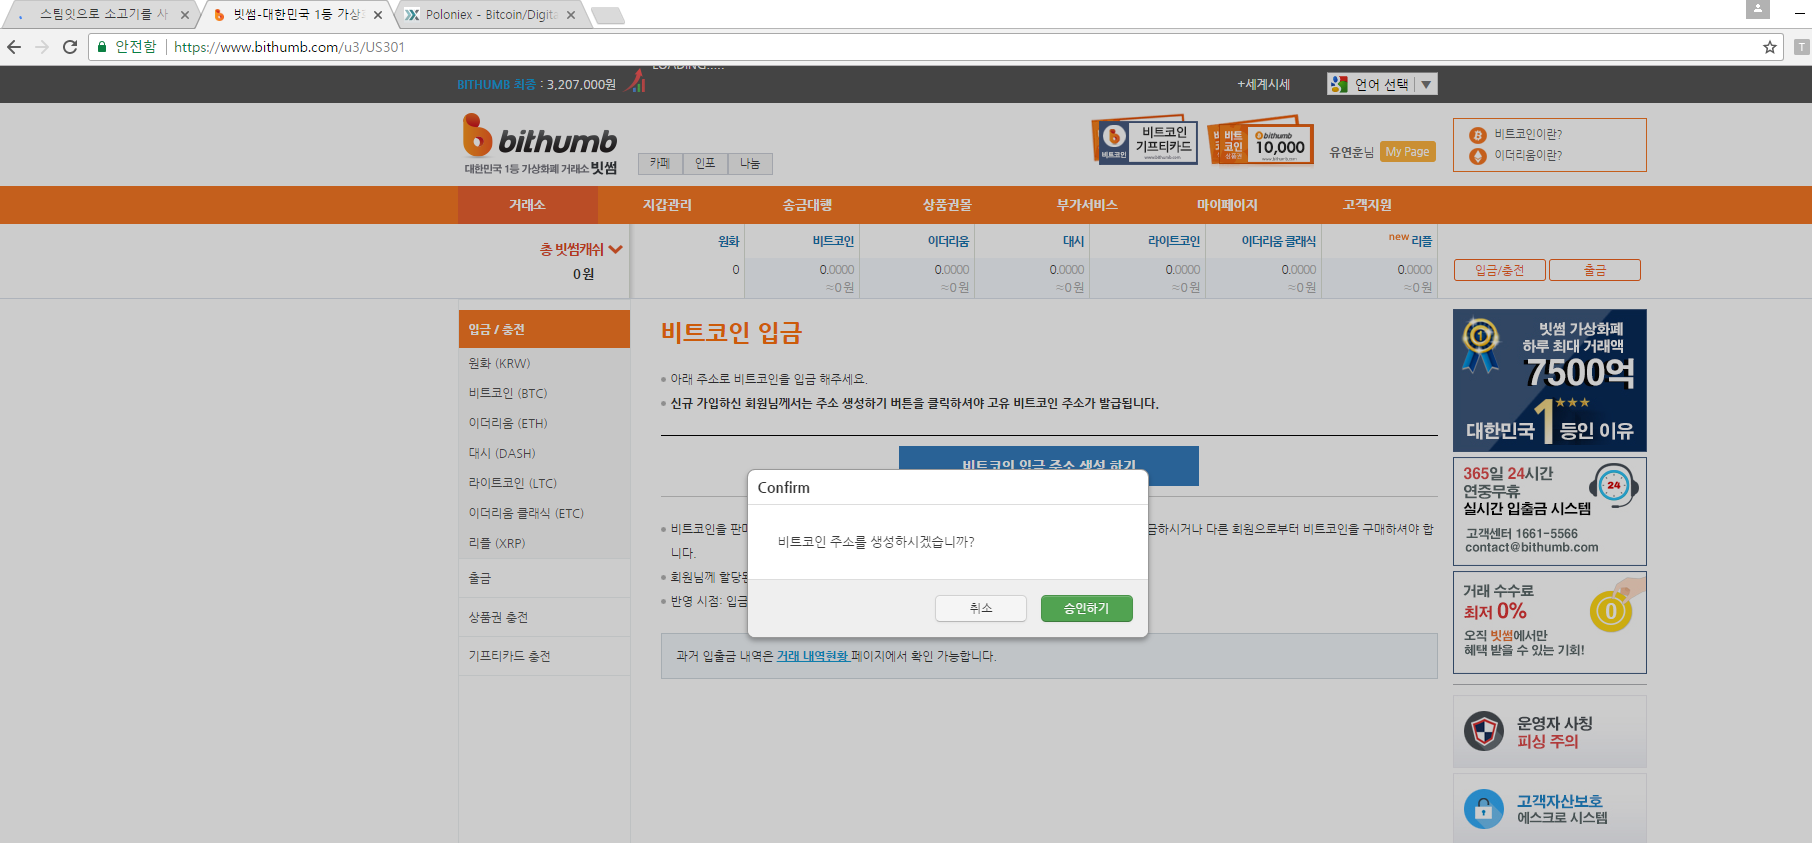Click the 라이트코인 balance column header

click(1174, 241)
